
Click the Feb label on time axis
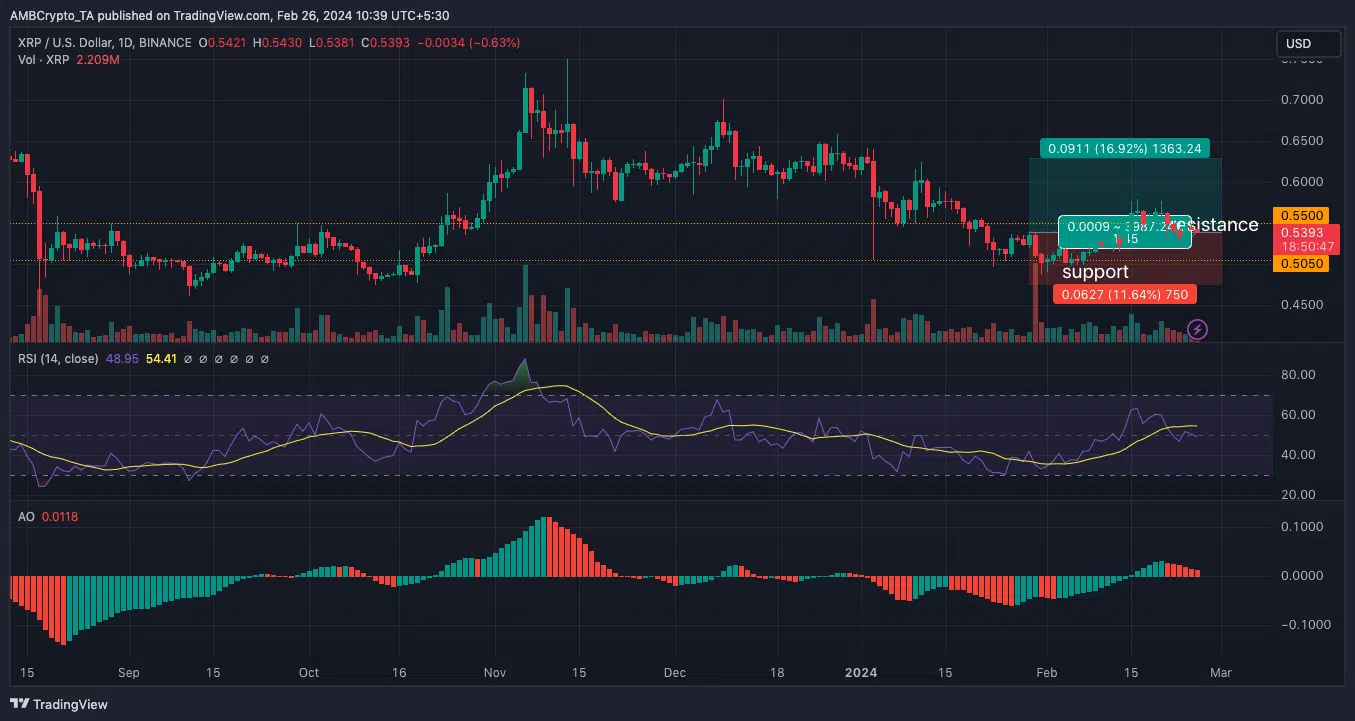pyautogui.click(x=1045, y=673)
